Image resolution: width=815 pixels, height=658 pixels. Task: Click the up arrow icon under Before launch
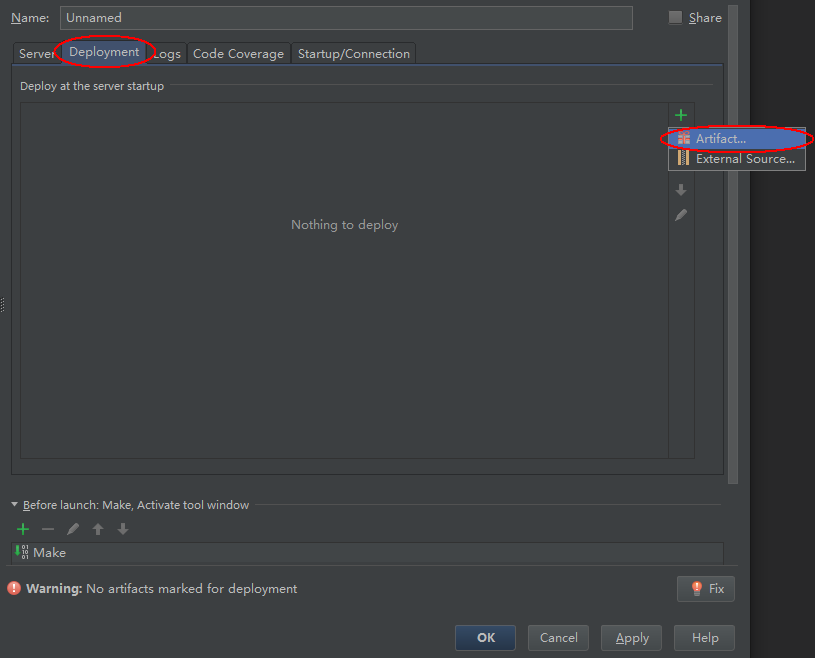coord(97,529)
